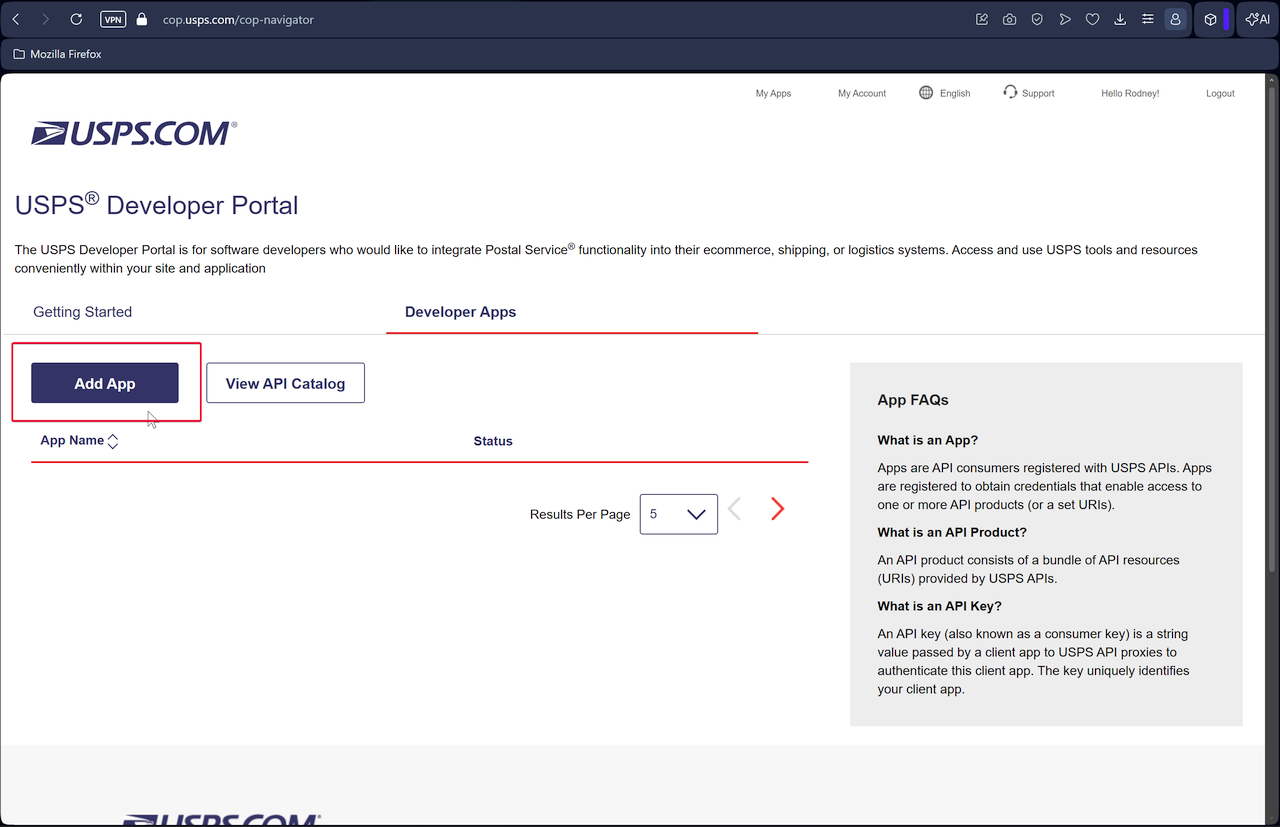Viewport: 1280px width, 827px height.
Task: Open the browser downloads icon
Action: 1120,19
